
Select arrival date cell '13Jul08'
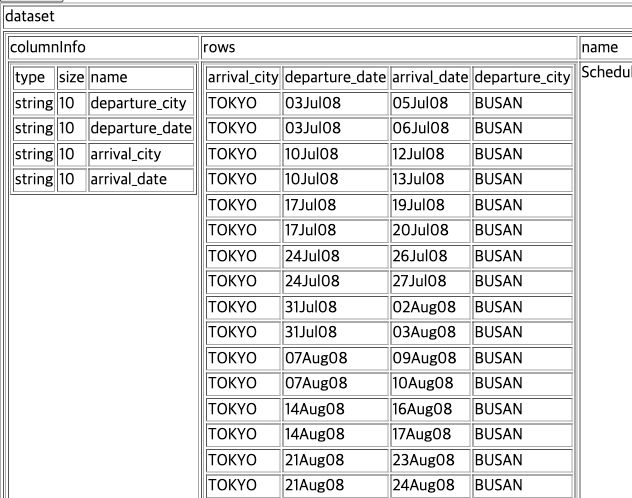pyautogui.click(x=430, y=180)
